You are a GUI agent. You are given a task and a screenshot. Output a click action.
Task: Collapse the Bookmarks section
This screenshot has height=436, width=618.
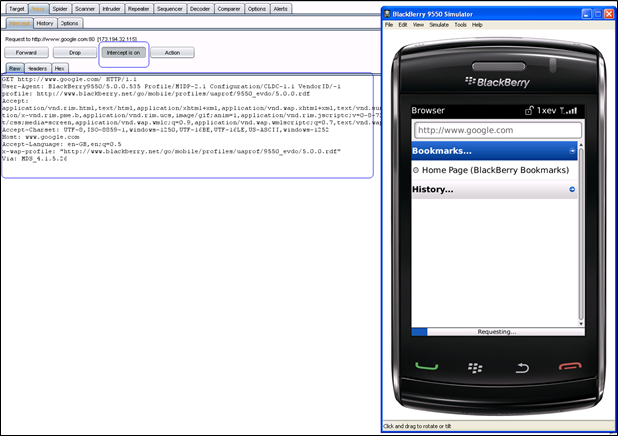pos(572,150)
